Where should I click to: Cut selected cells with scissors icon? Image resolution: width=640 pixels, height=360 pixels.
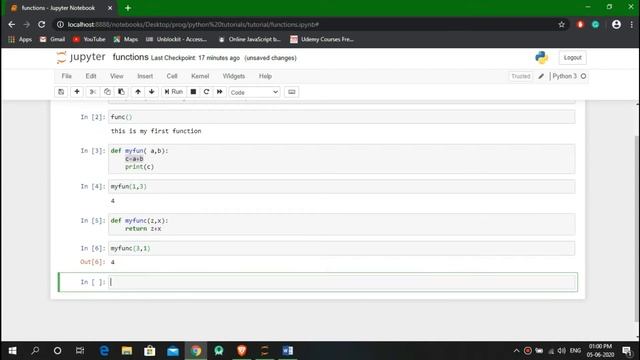point(93,92)
